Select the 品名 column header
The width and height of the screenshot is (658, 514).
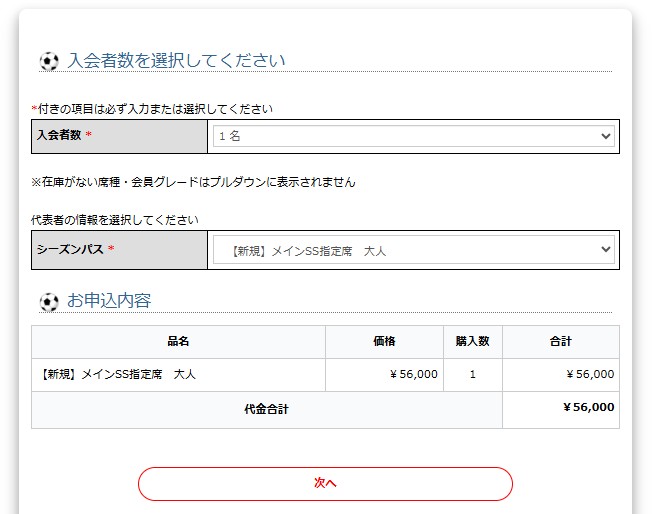(178, 342)
